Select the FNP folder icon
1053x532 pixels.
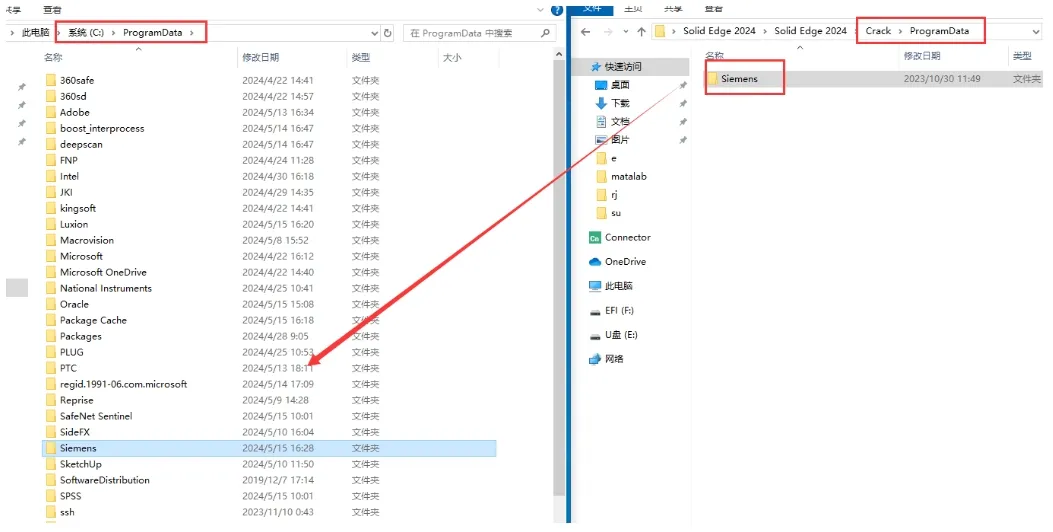click(51, 160)
